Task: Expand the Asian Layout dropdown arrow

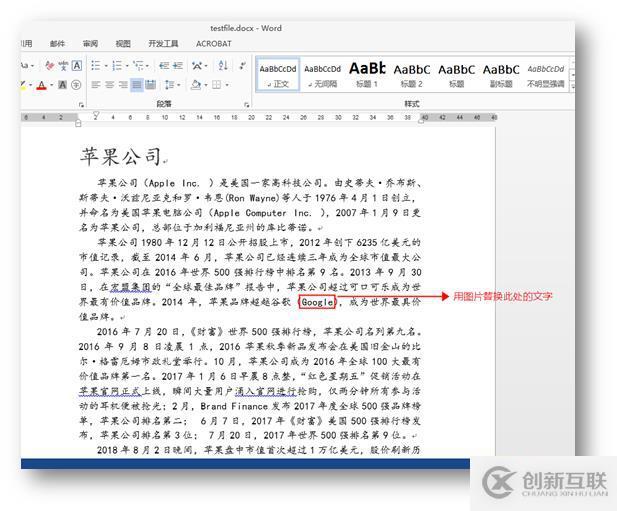Action: 206,66
